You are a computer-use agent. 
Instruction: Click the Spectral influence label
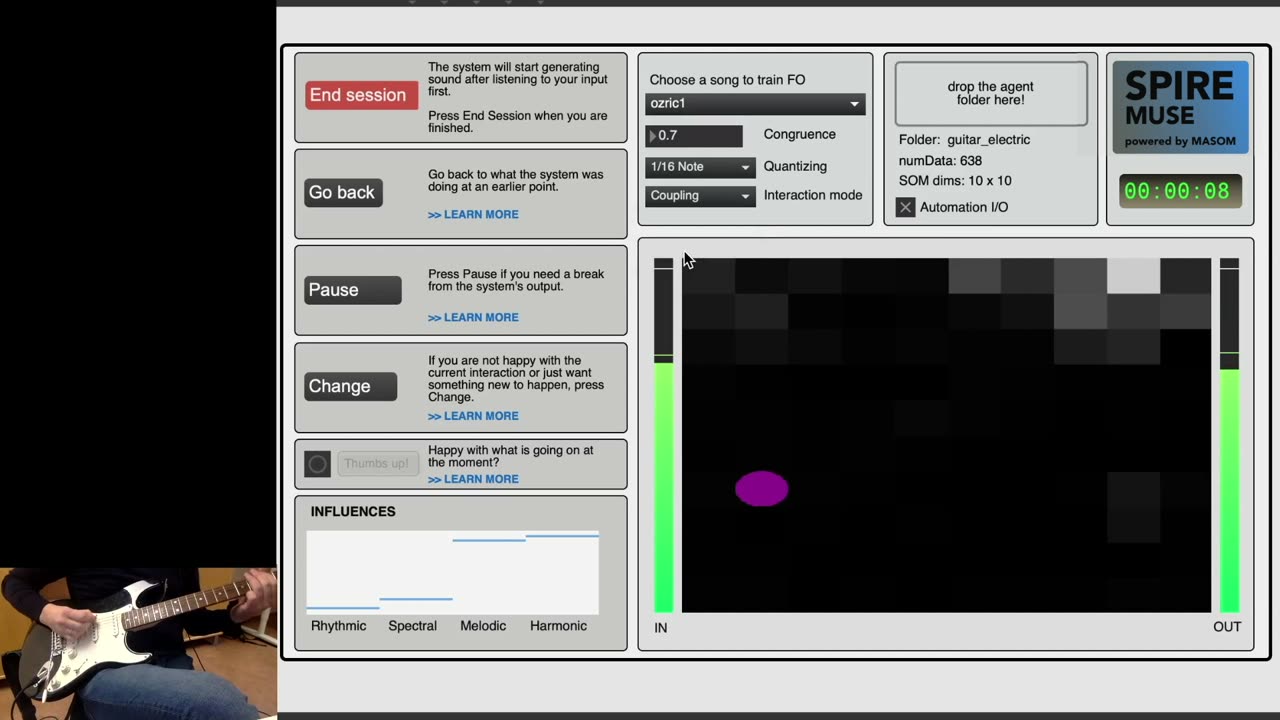click(413, 626)
